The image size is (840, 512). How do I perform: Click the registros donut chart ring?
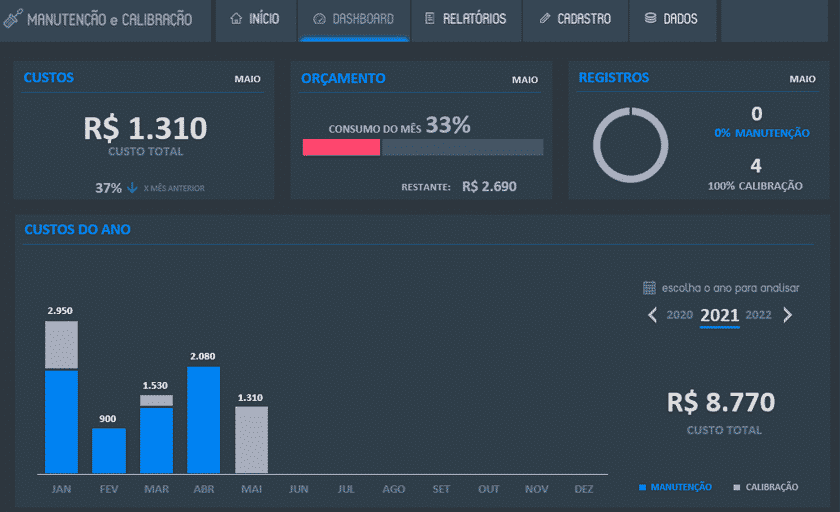click(631, 145)
